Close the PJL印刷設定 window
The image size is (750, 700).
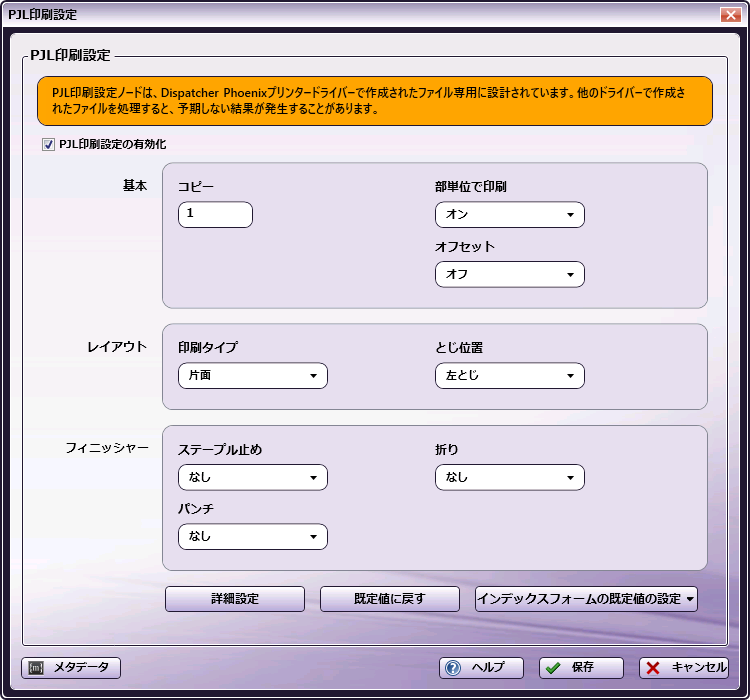[x=731, y=15]
